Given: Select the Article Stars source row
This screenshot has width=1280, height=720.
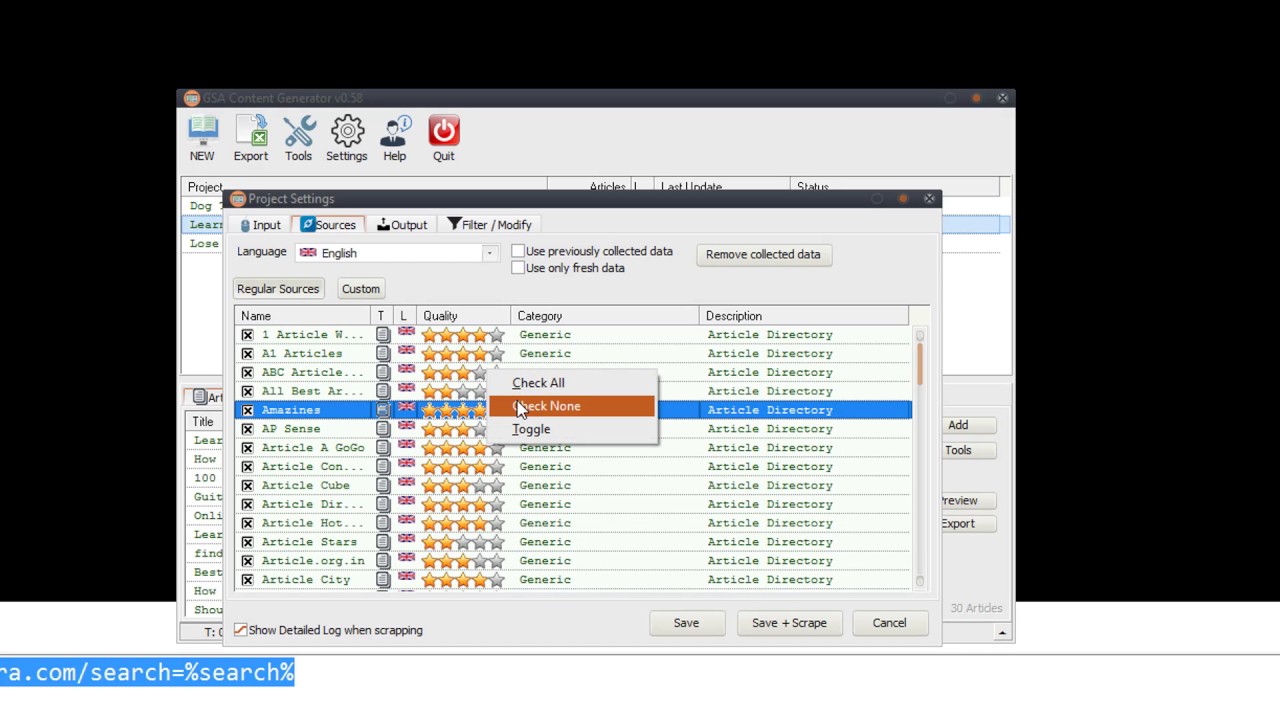Looking at the screenshot, I should (573, 542).
